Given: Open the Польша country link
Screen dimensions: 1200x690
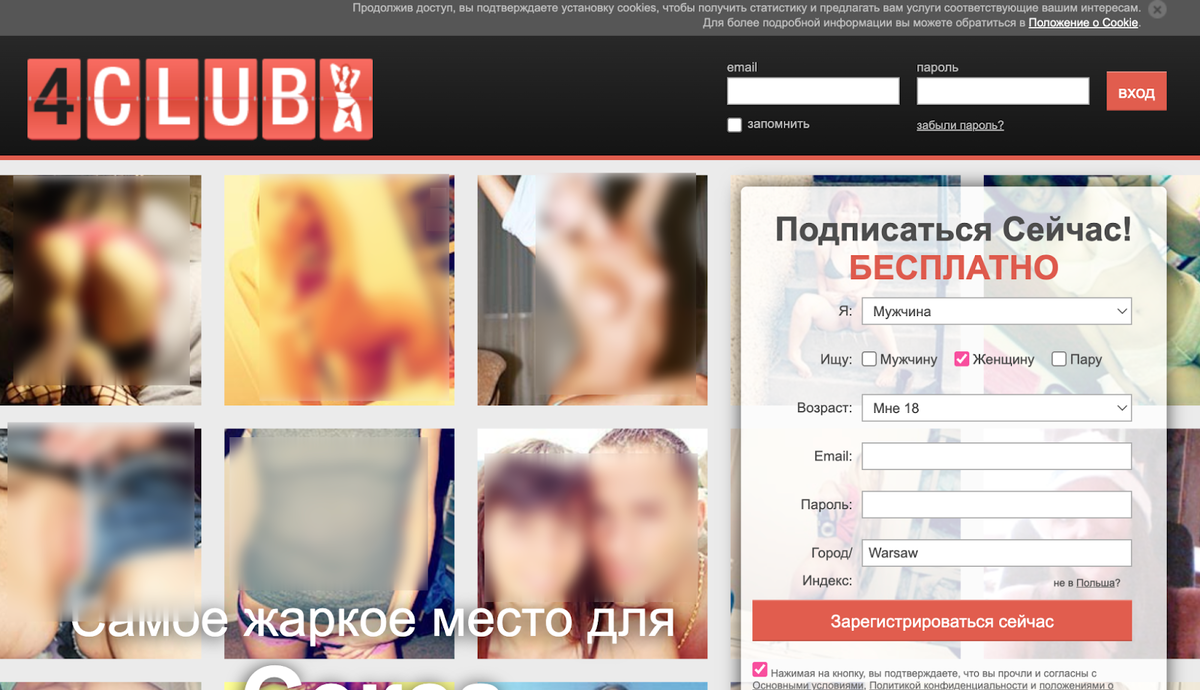Looking at the screenshot, I should (x=1095, y=583).
